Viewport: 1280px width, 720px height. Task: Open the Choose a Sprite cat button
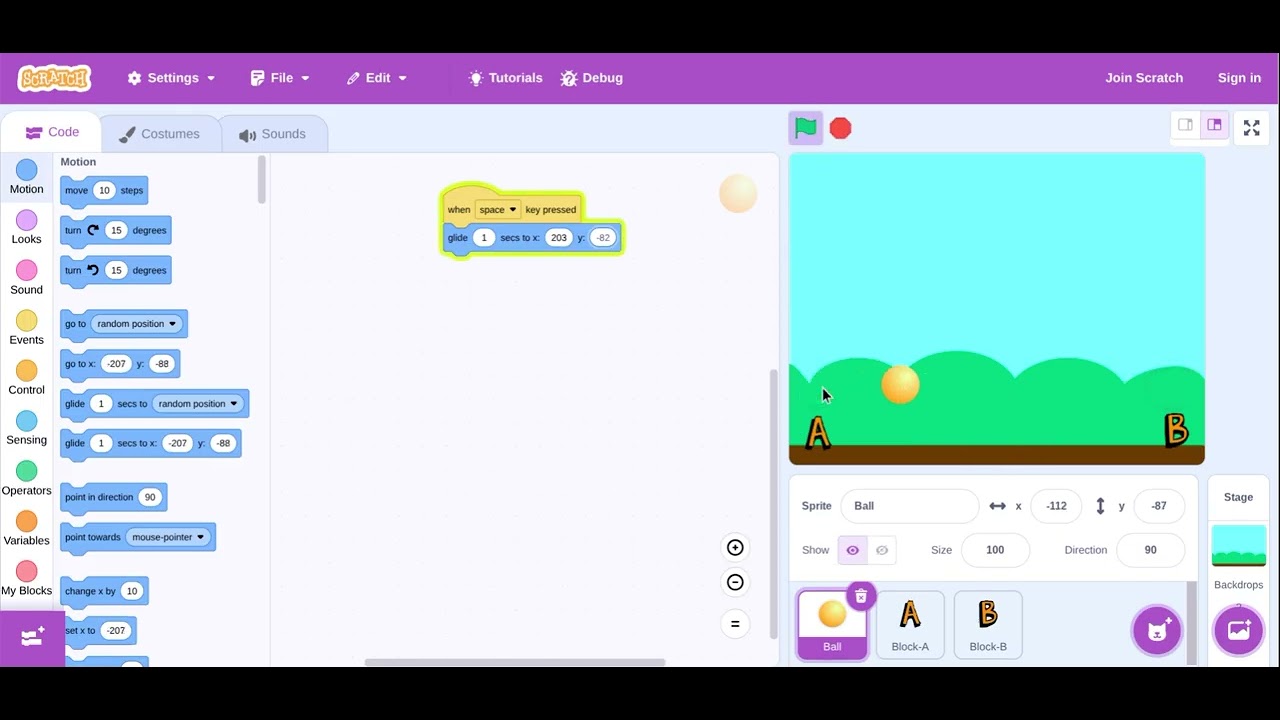pyautogui.click(x=1157, y=630)
